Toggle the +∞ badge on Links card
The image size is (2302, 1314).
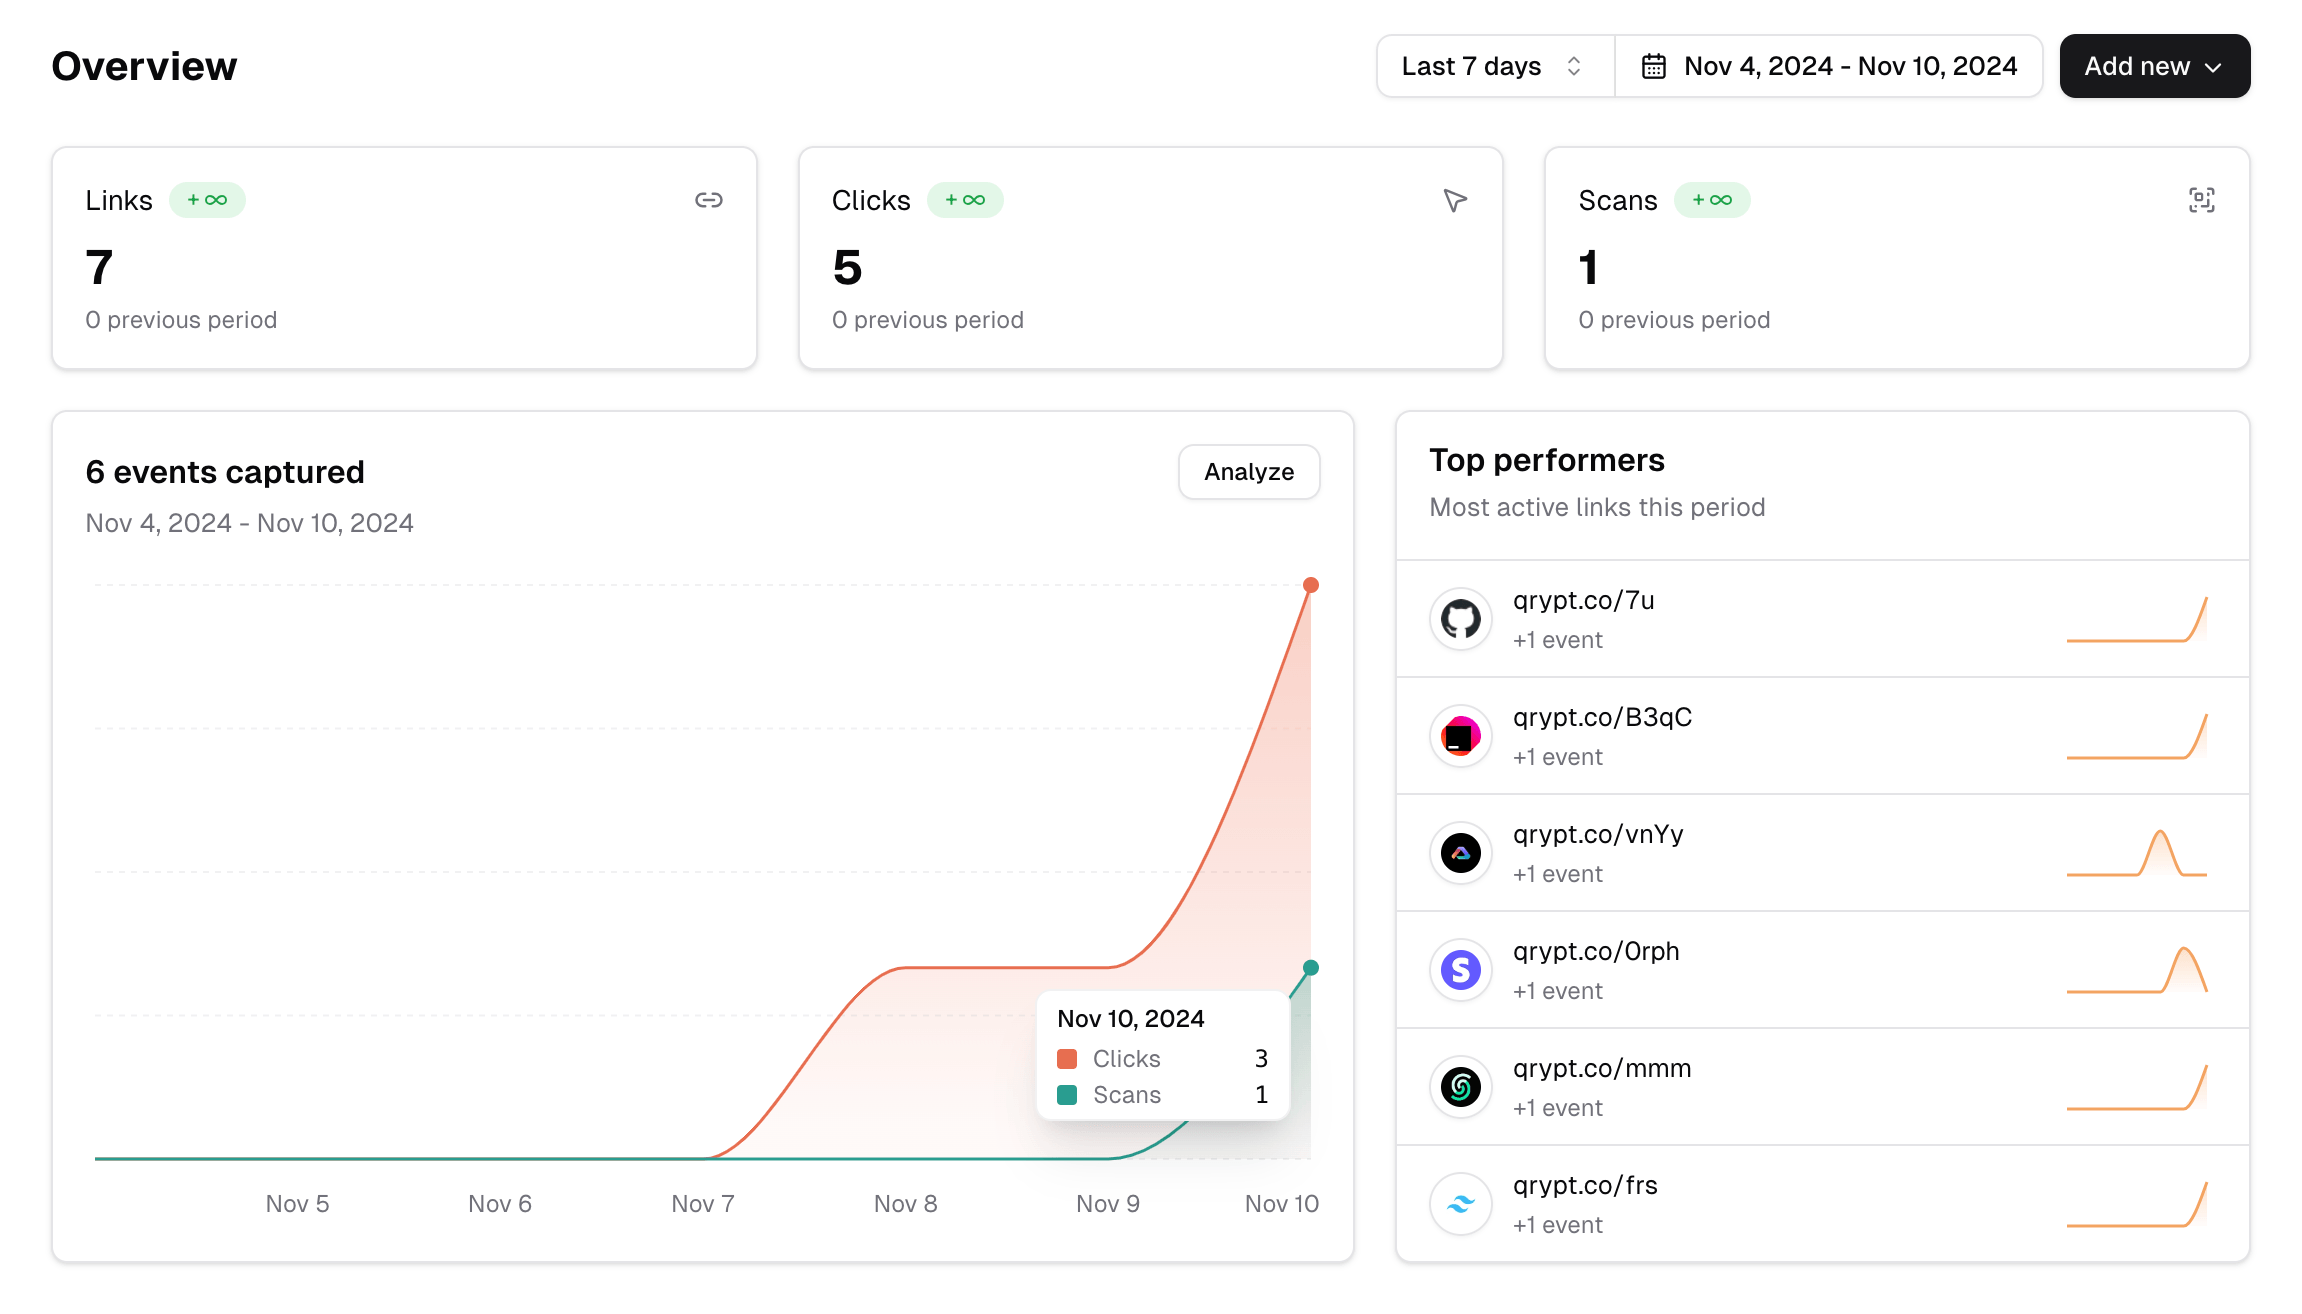pos(207,199)
